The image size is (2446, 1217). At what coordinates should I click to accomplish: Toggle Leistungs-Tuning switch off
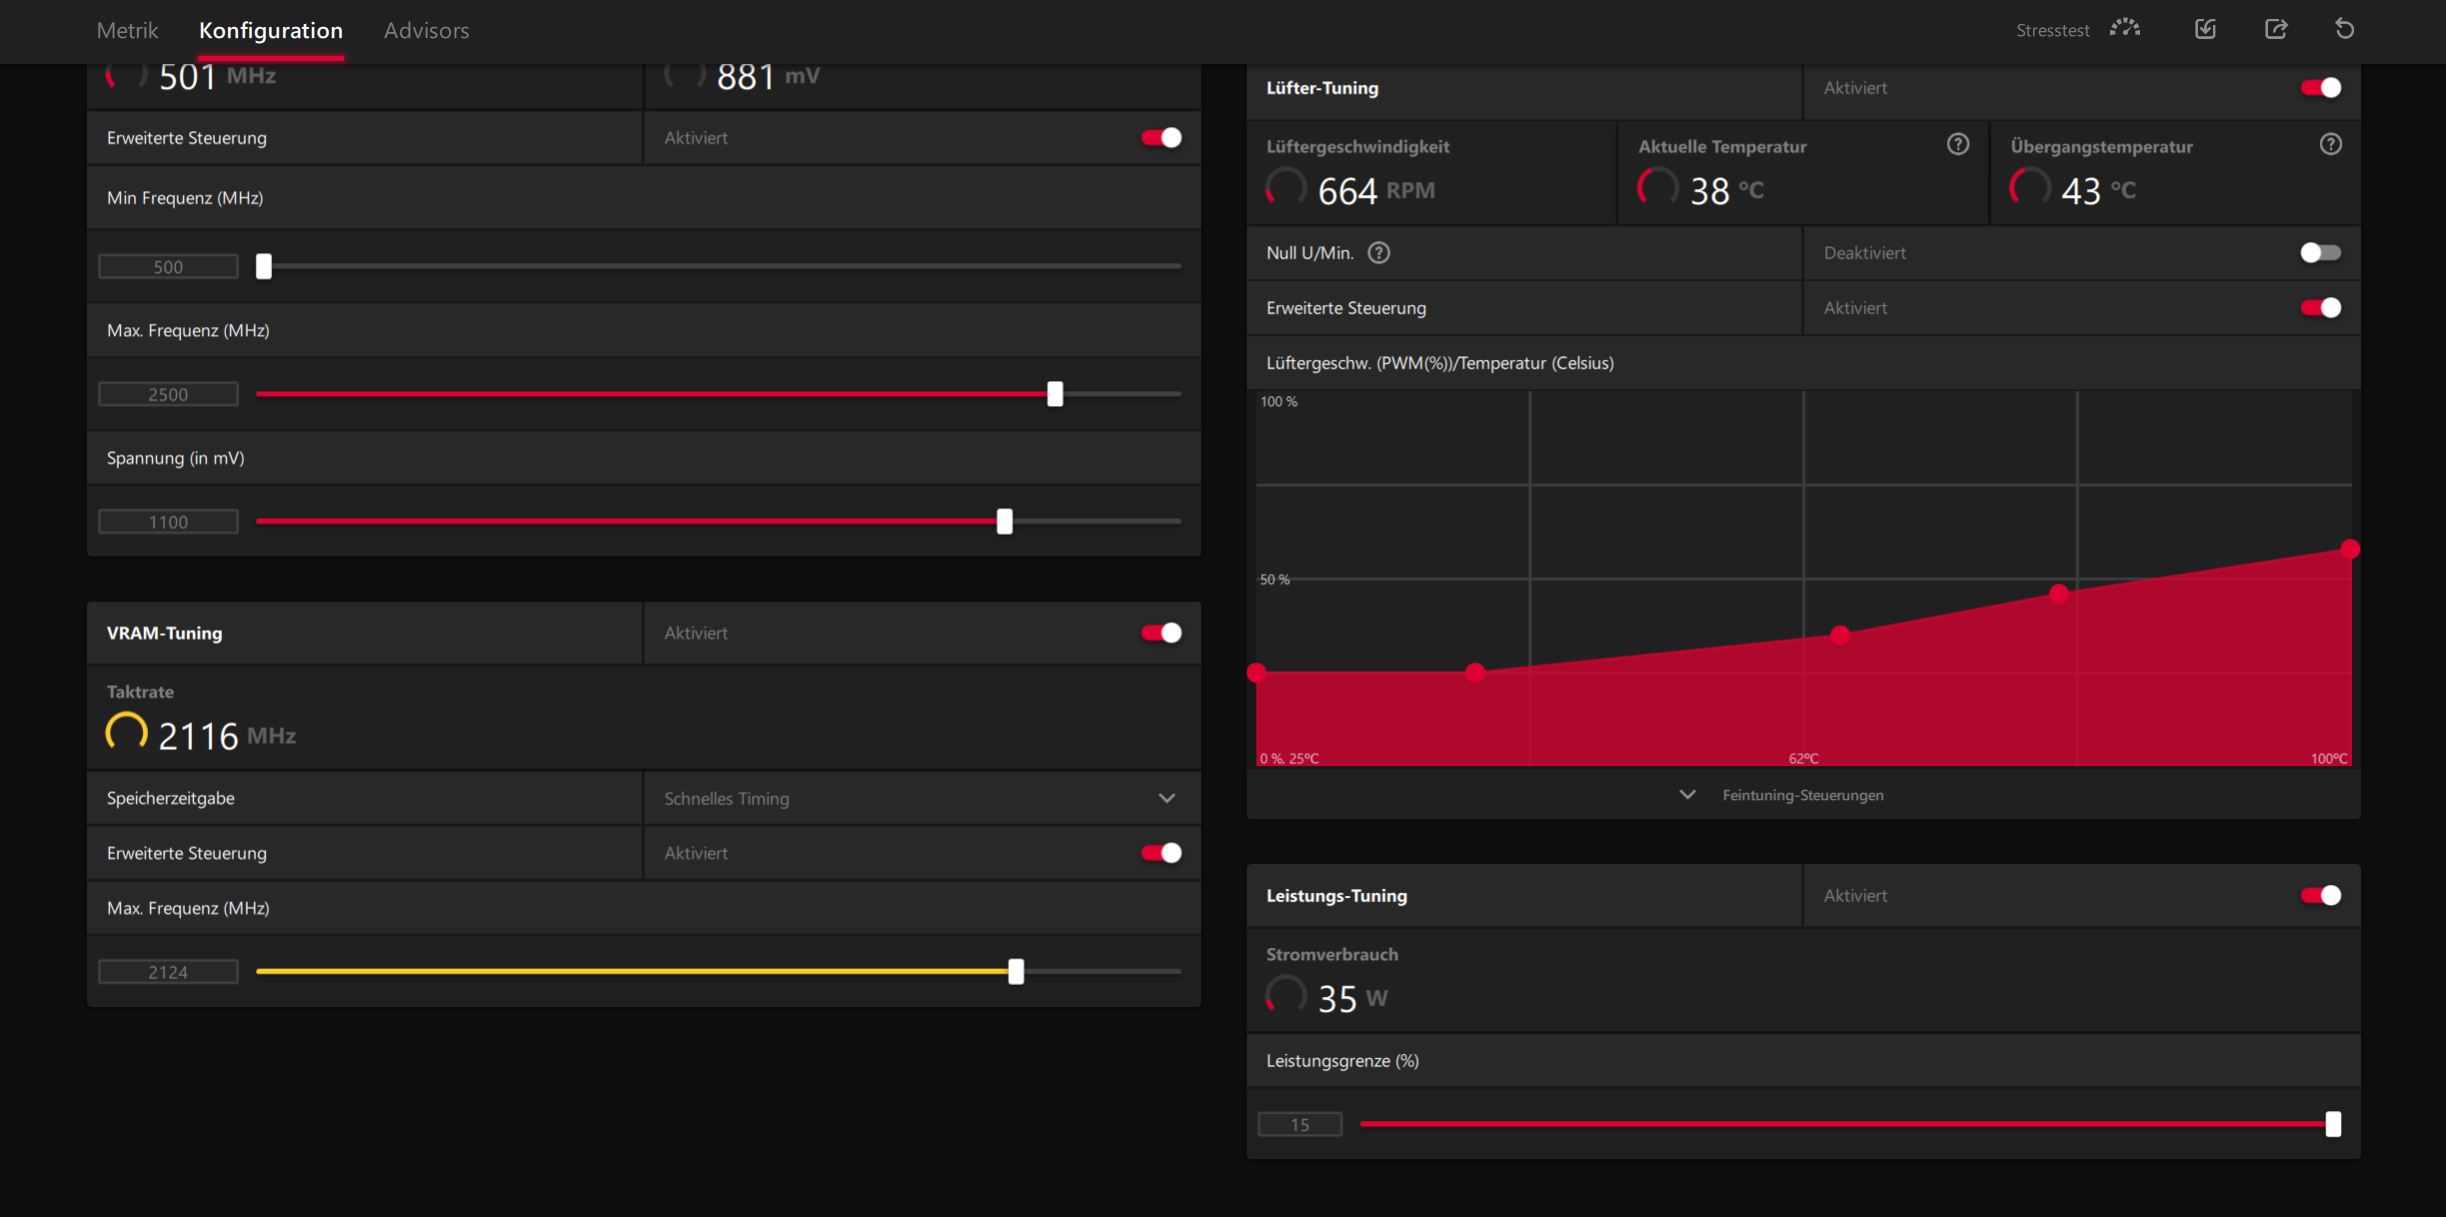2320,896
